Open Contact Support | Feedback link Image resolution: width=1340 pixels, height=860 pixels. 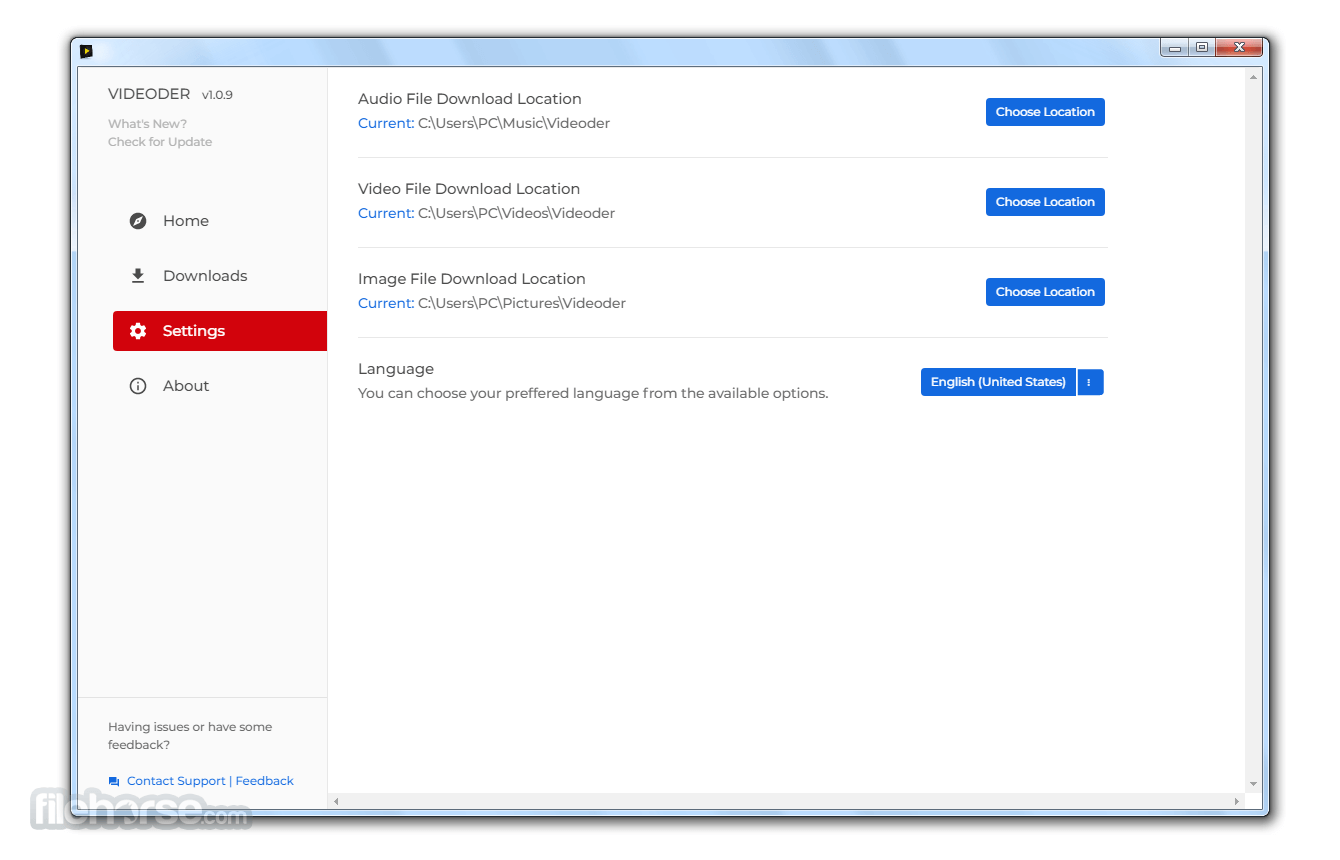click(210, 781)
